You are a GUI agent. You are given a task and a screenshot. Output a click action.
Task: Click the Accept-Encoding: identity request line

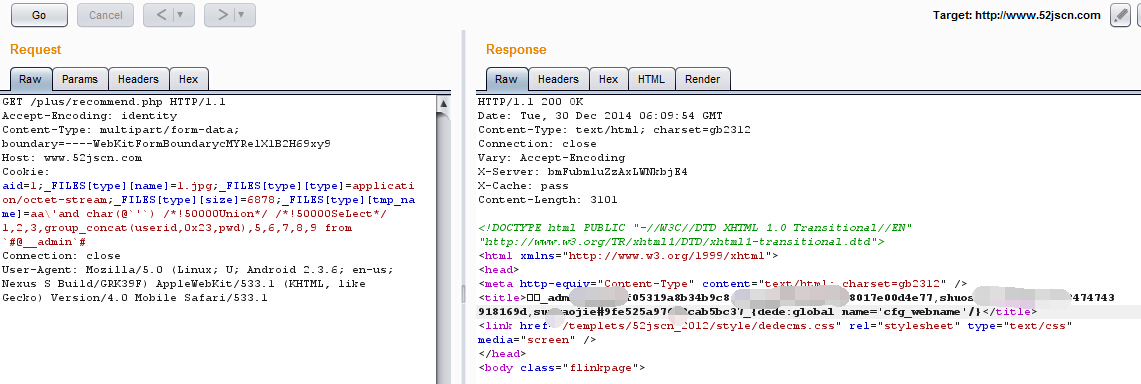pos(90,116)
